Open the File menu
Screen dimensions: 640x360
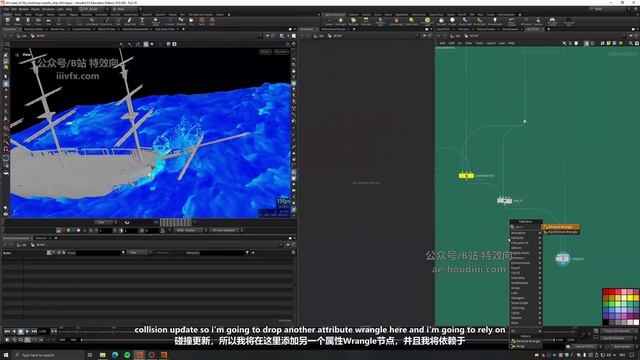(7, 9)
